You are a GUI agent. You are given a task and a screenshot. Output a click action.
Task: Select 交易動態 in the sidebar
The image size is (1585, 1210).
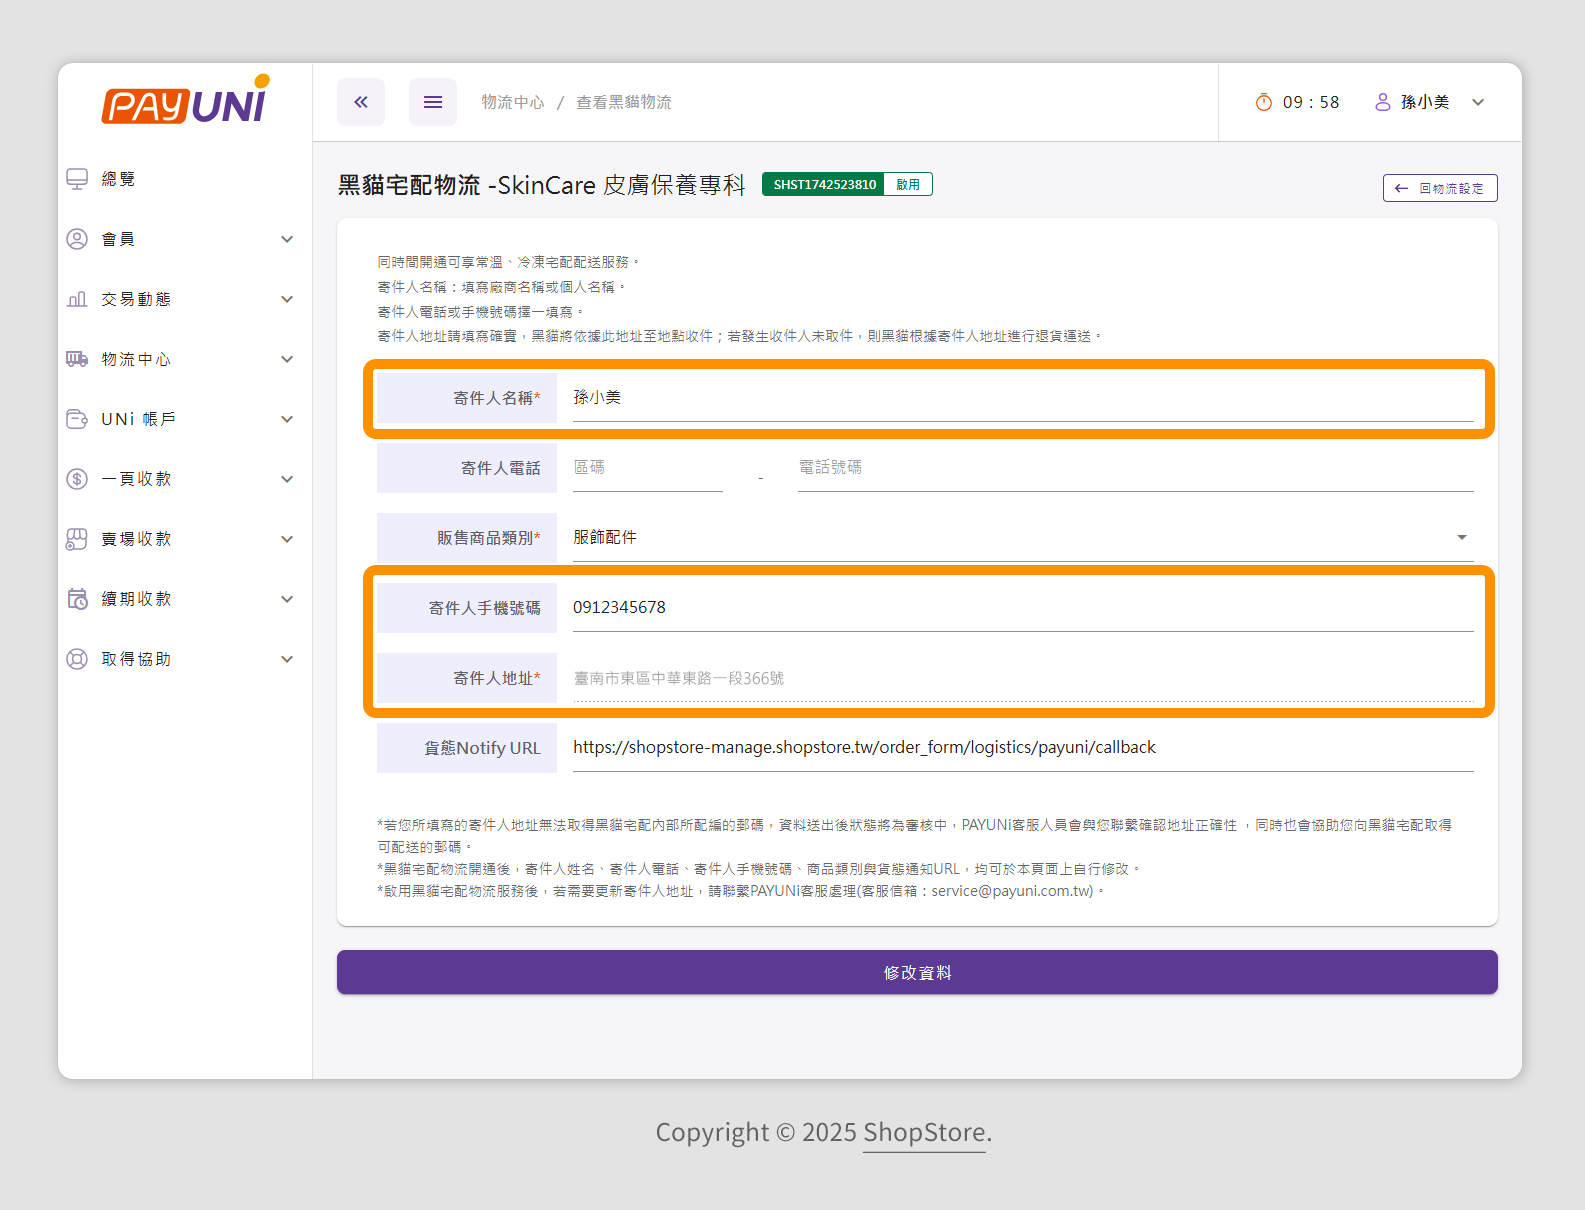(136, 299)
